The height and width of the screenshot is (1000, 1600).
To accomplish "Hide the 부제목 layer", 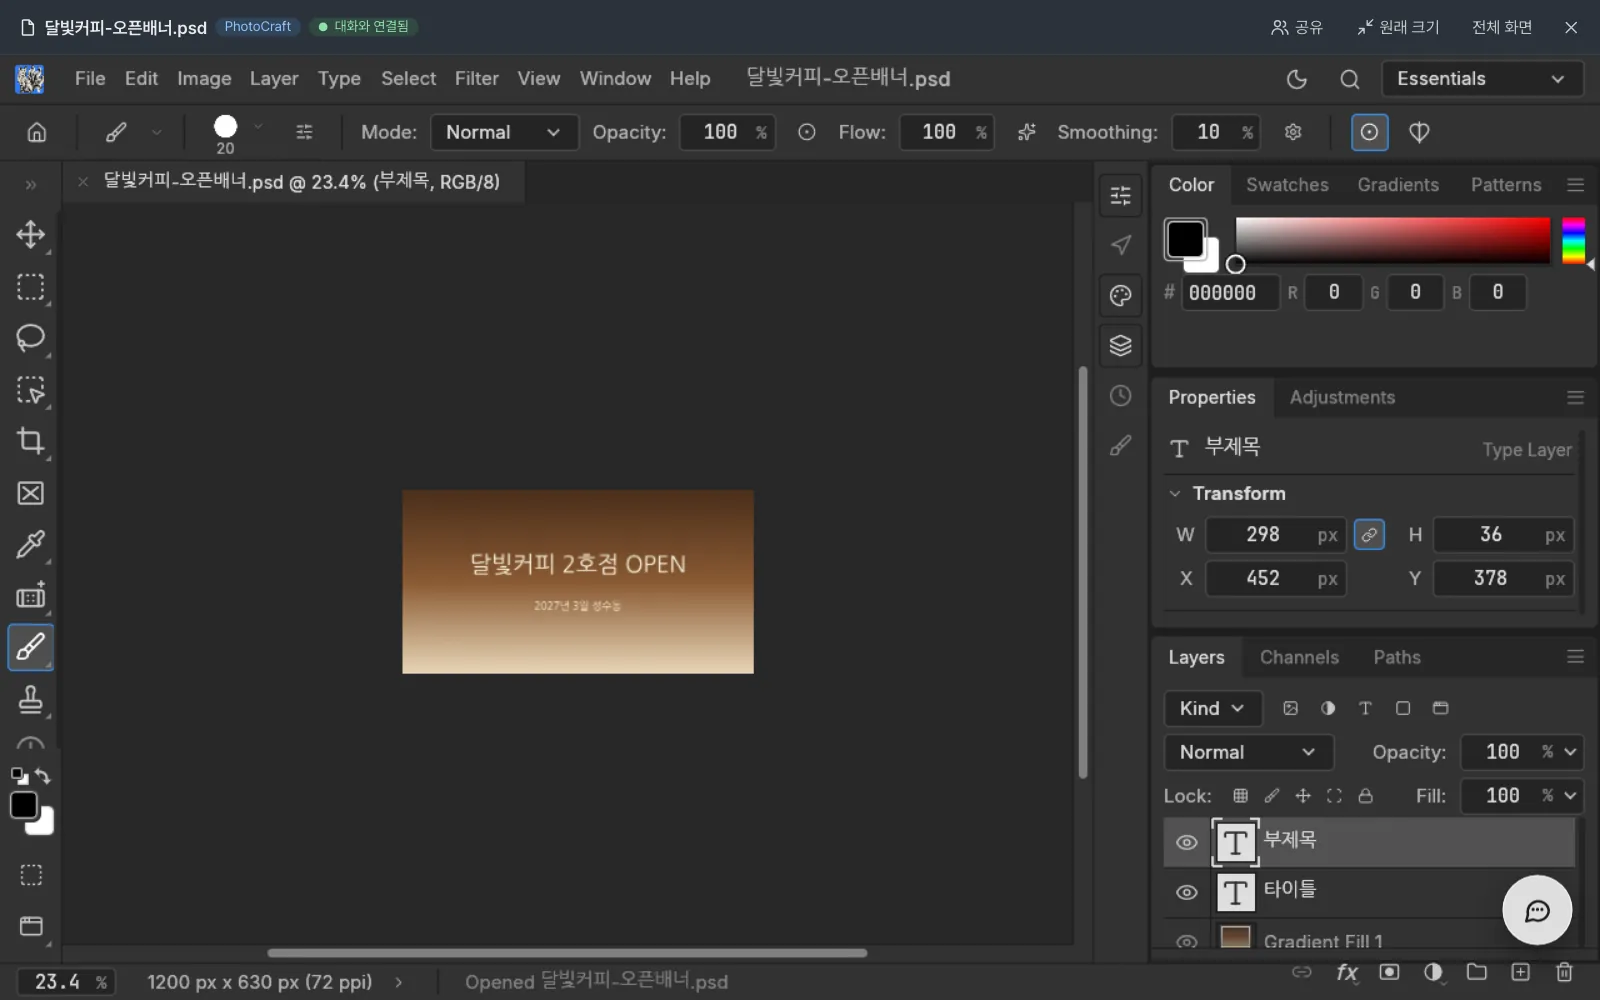I will coord(1186,842).
